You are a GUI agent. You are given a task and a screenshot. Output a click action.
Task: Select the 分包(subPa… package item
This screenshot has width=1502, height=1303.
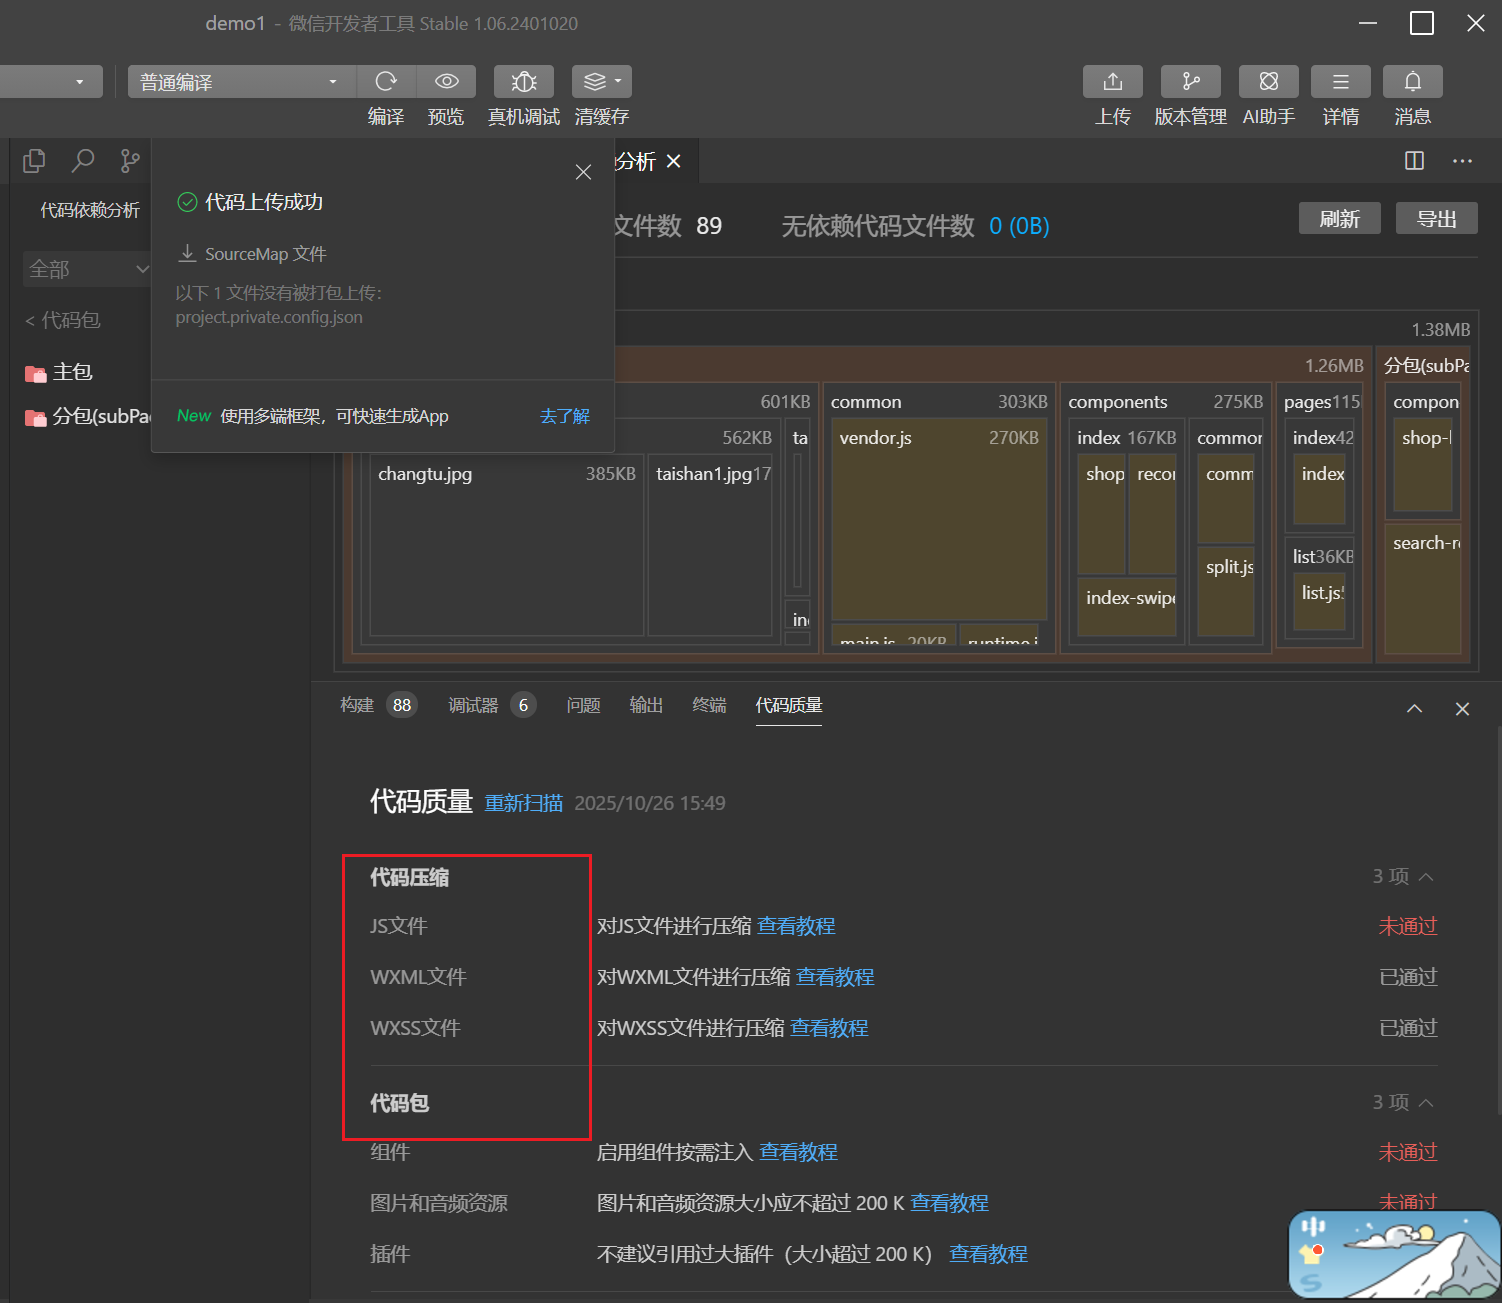88,416
